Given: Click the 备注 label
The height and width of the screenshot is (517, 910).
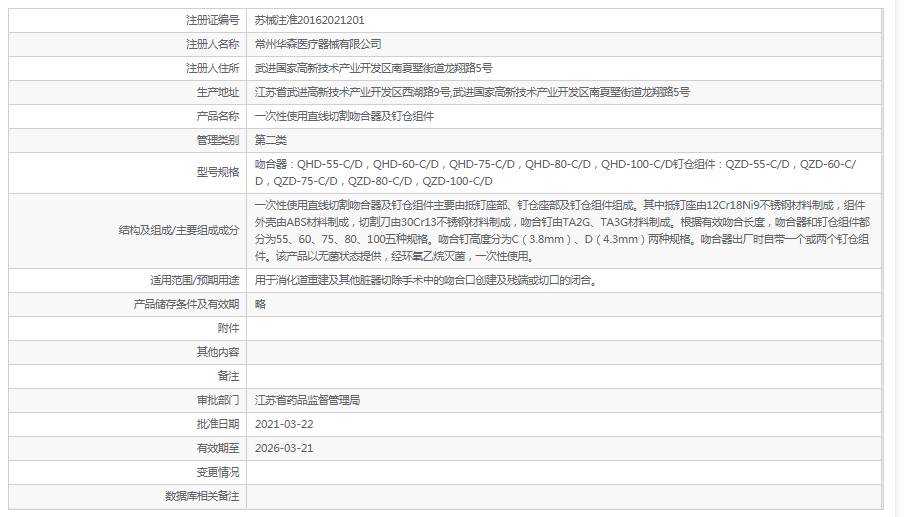Looking at the screenshot, I should (x=228, y=376).
